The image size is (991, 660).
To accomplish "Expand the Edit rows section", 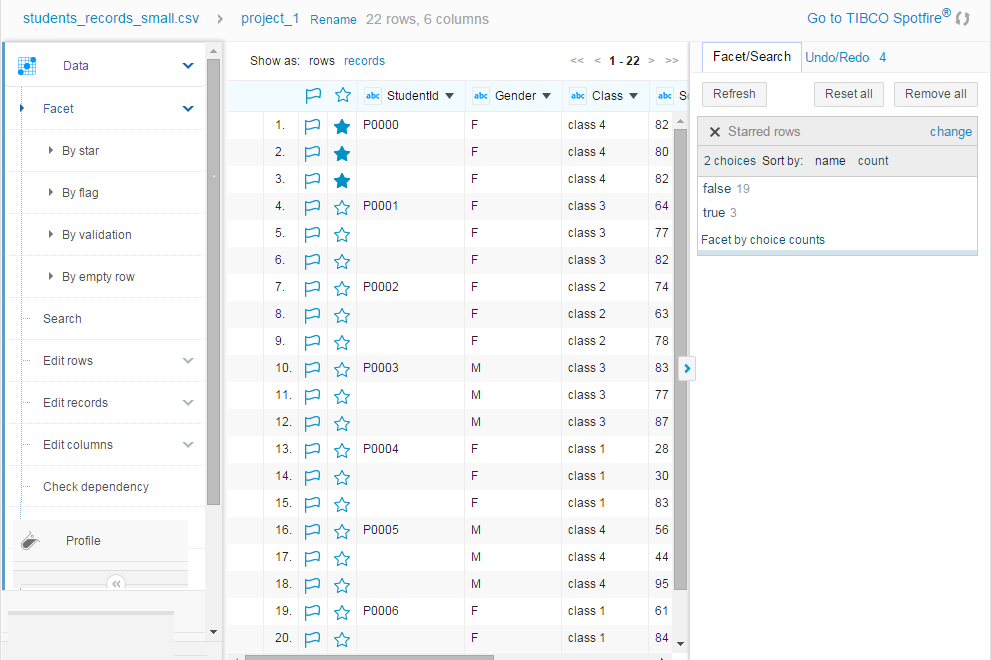I will (x=188, y=361).
